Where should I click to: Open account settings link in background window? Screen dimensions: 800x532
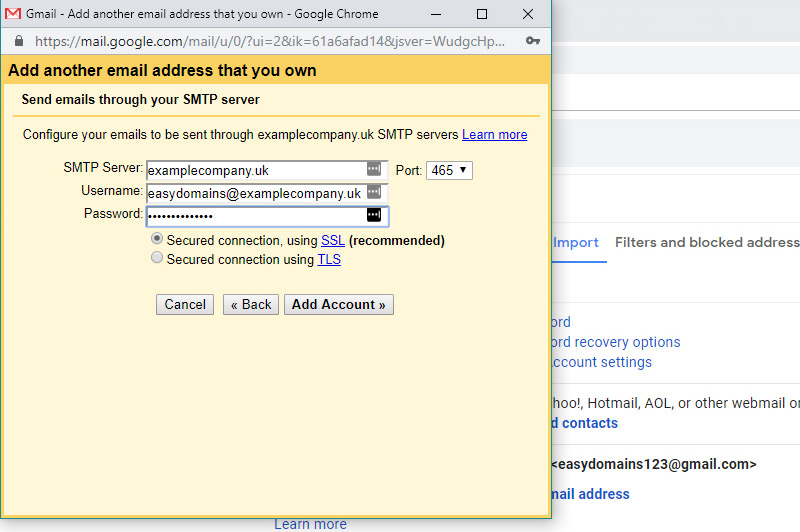click(x=602, y=362)
